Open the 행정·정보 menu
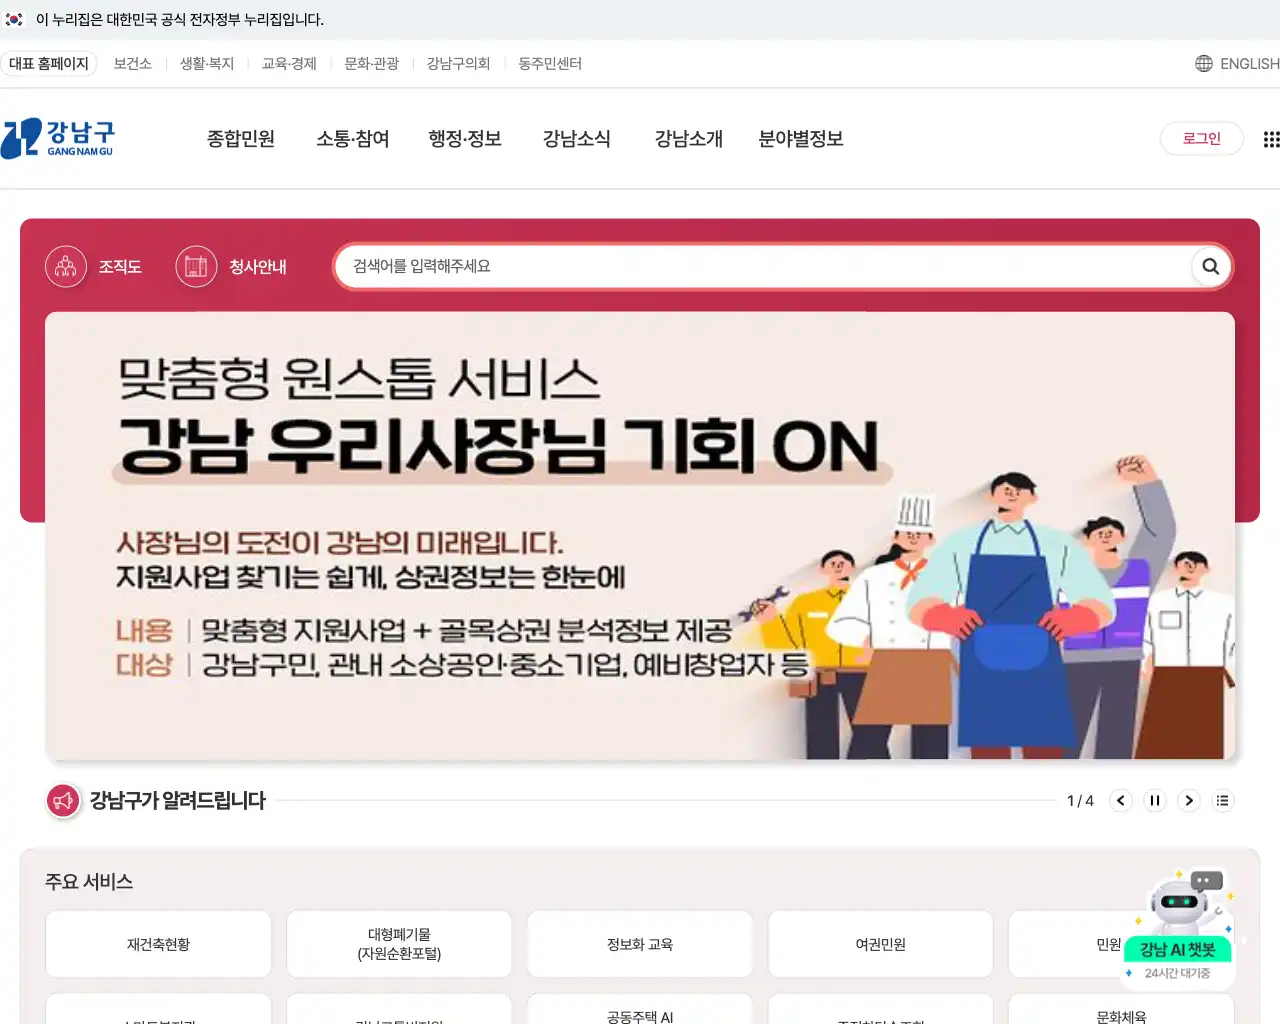Screen dimensions: 1280x1024 pos(465,139)
